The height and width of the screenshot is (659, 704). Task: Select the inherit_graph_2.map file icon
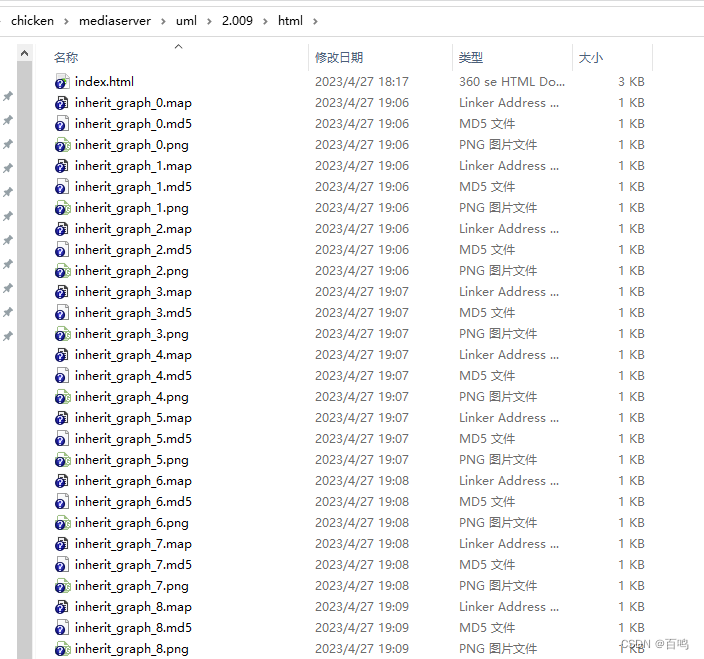click(x=62, y=229)
